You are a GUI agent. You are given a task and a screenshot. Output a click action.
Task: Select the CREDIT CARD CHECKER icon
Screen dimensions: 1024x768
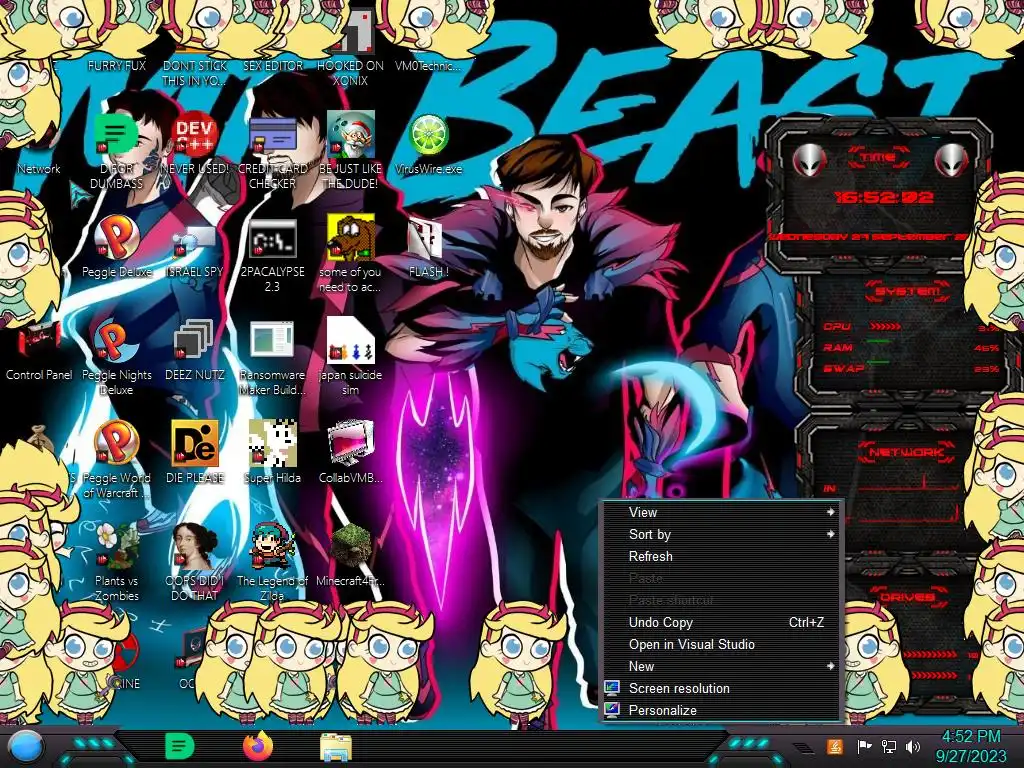click(272, 136)
